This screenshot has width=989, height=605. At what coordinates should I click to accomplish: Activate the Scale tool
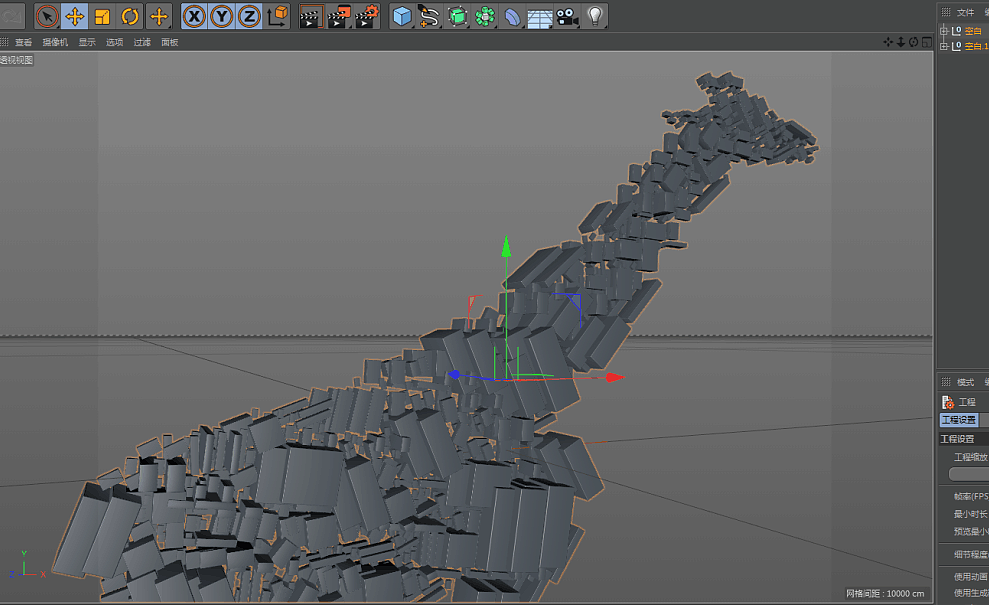coord(102,16)
